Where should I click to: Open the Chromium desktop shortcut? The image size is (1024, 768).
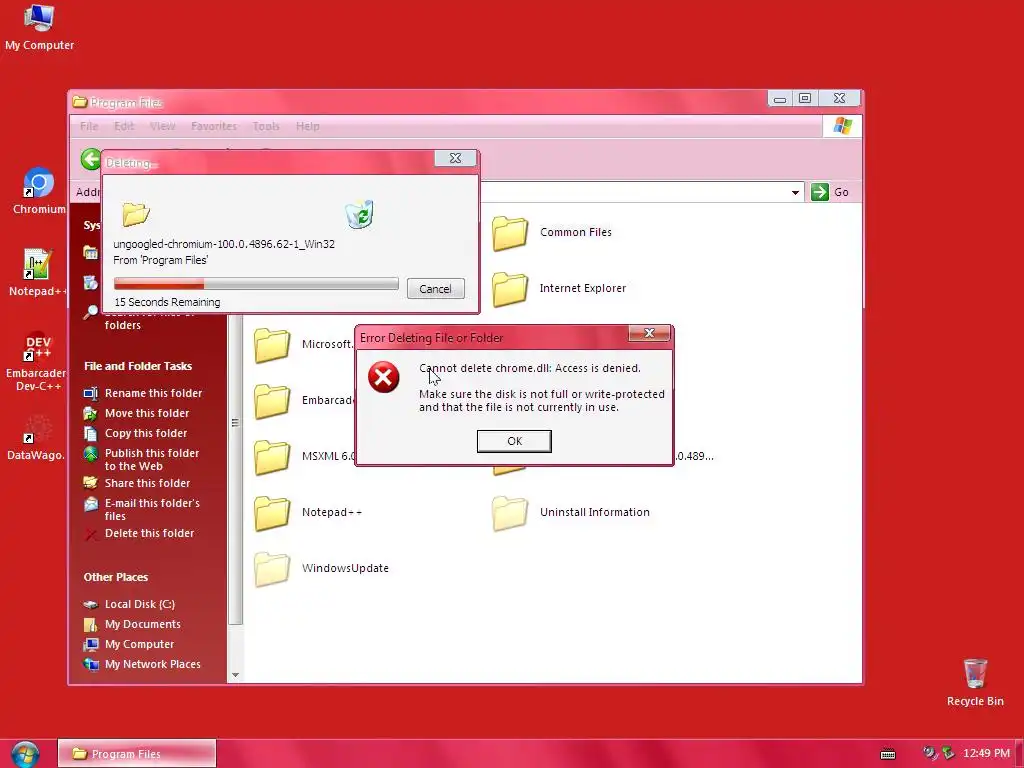(x=39, y=191)
